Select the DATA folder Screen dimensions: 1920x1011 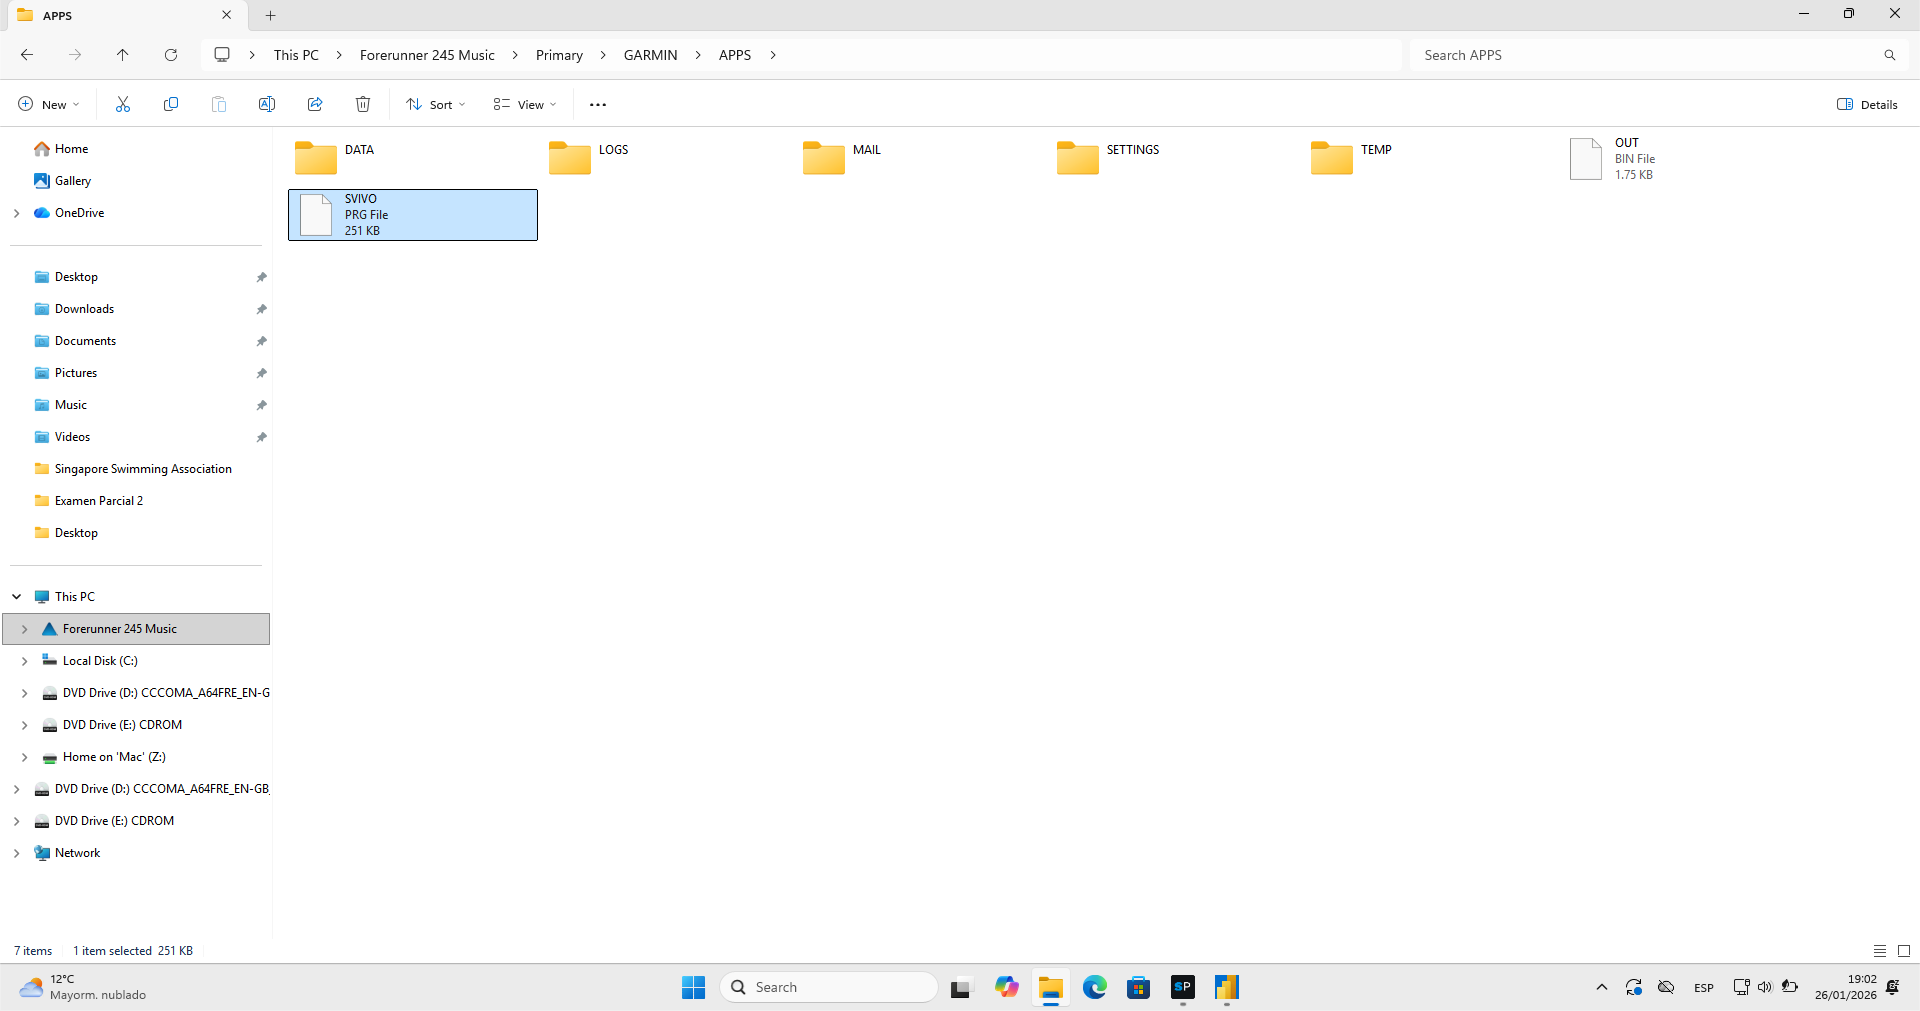tap(412, 158)
